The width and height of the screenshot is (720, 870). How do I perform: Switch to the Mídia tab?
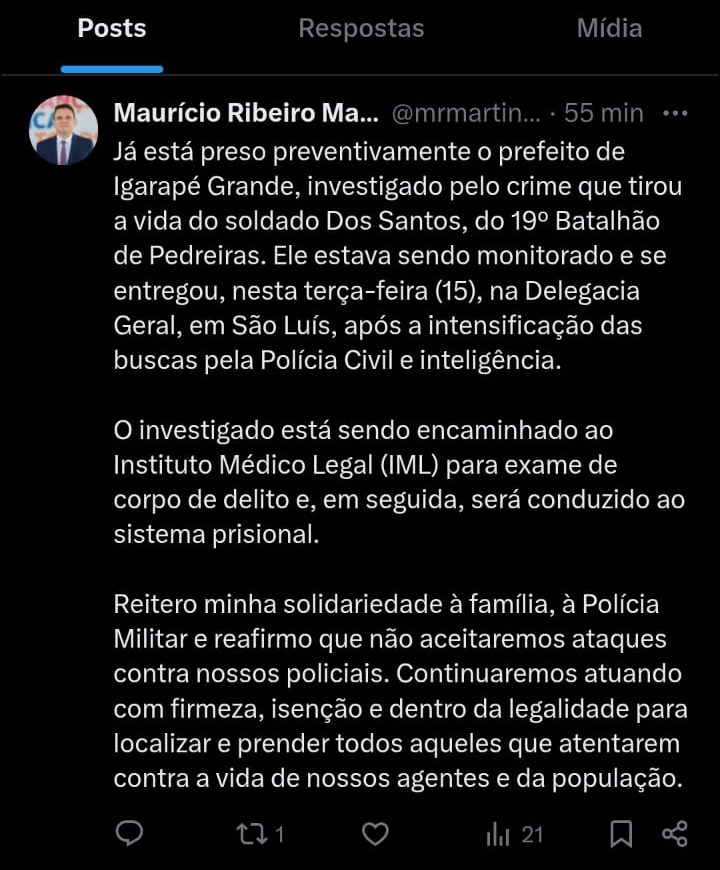click(609, 29)
